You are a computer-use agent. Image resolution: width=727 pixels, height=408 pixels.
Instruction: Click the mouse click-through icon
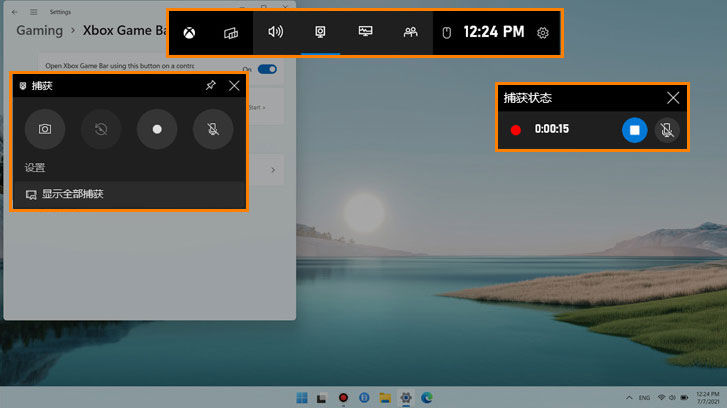(446, 32)
